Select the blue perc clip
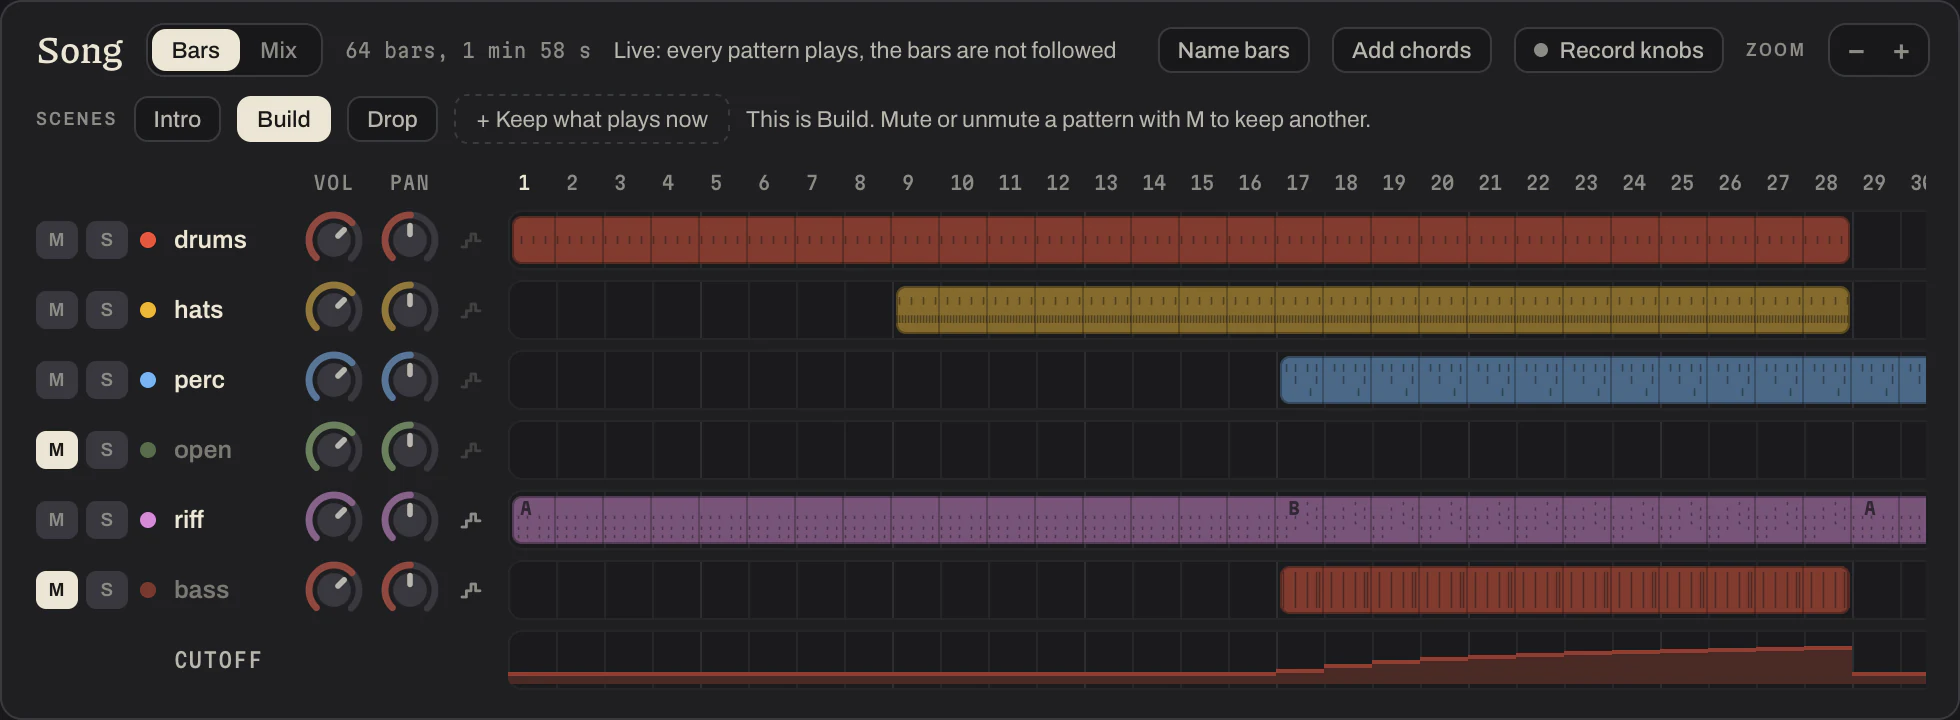Image resolution: width=1960 pixels, height=720 pixels. coord(1603,380)
